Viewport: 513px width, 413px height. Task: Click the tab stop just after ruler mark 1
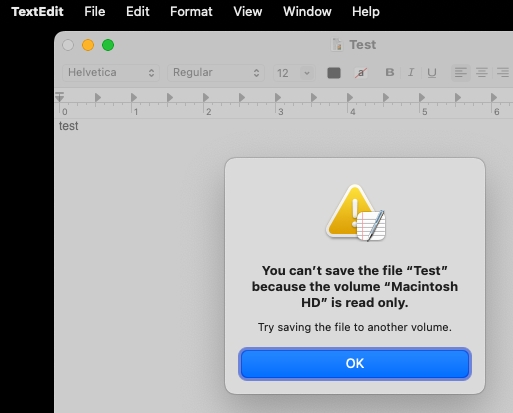click(134, 97)
